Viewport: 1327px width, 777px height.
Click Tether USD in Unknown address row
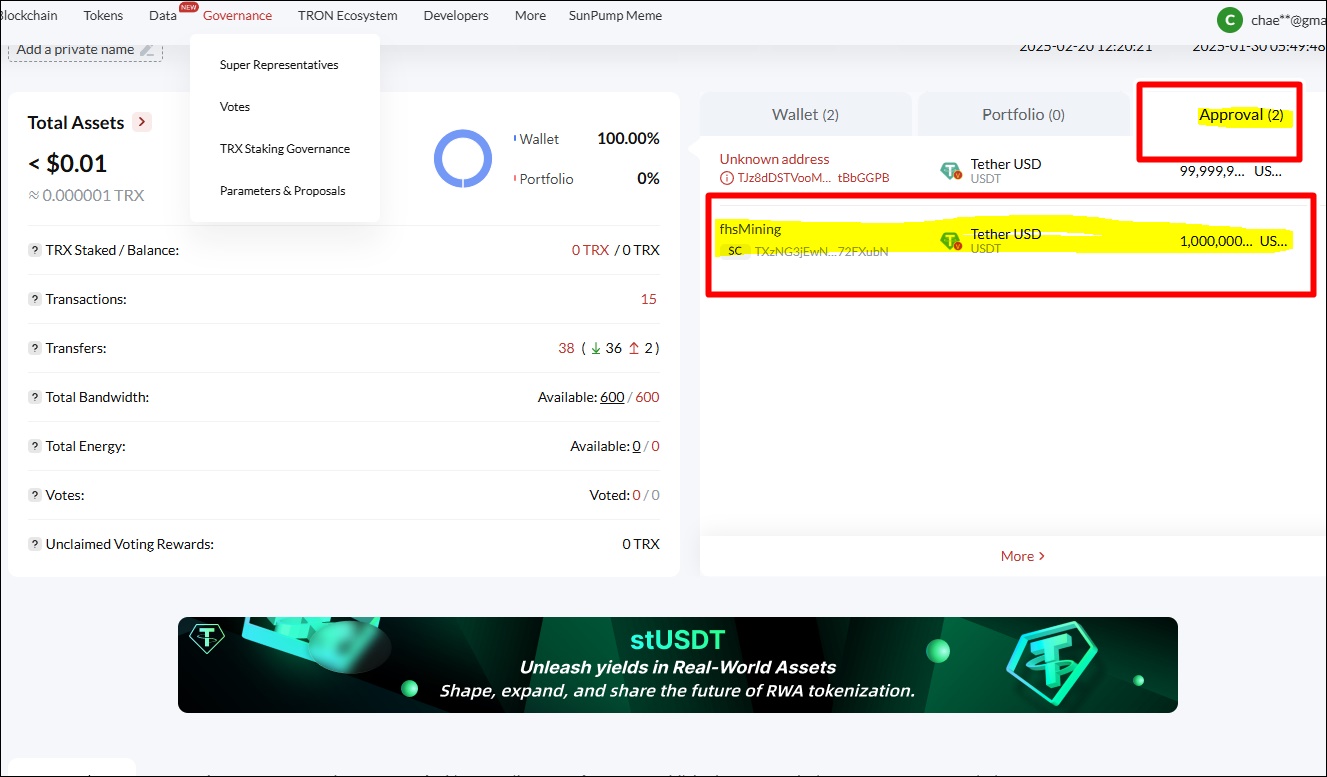pyautogui.click(x=1006, y=164)
